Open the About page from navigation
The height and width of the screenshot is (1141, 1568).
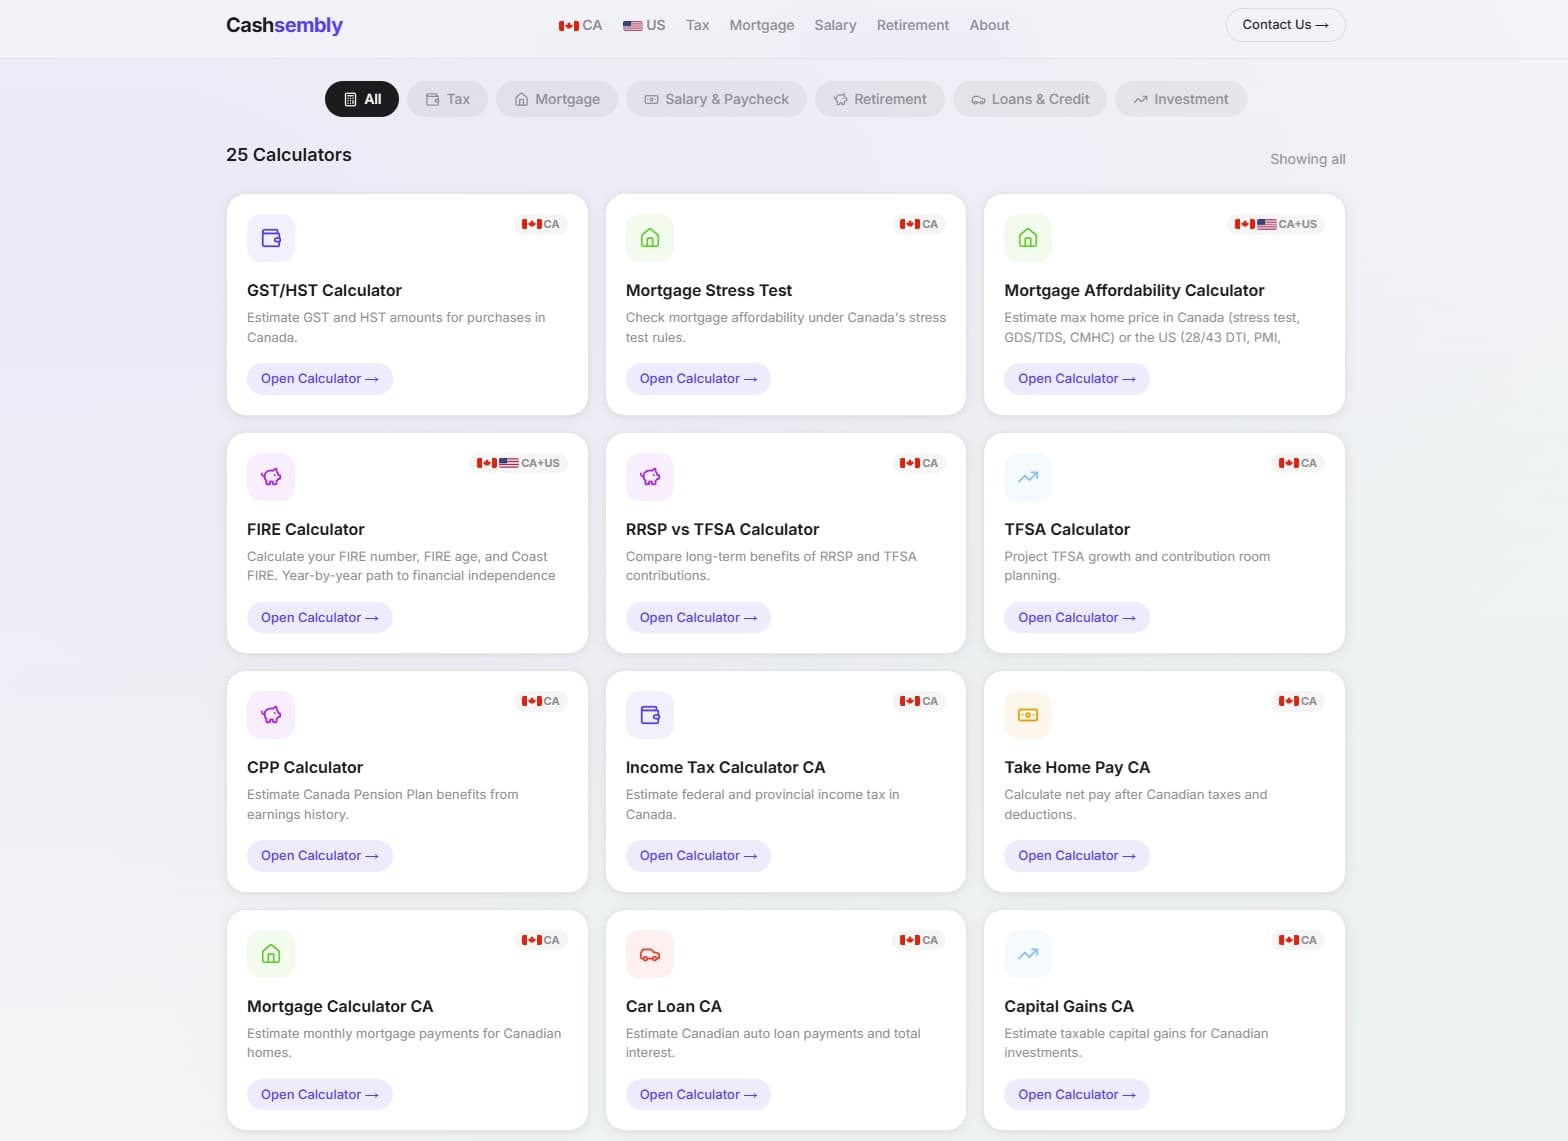pos(989,25)
